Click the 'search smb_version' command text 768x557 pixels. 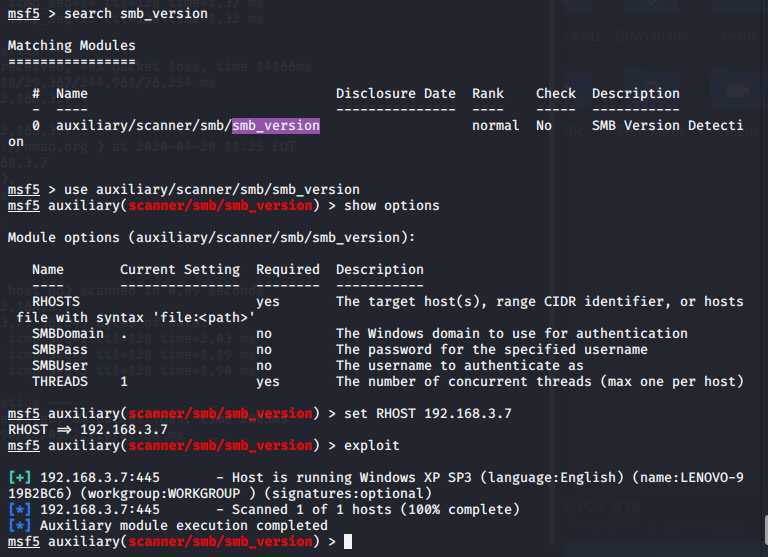coord(136,14)
